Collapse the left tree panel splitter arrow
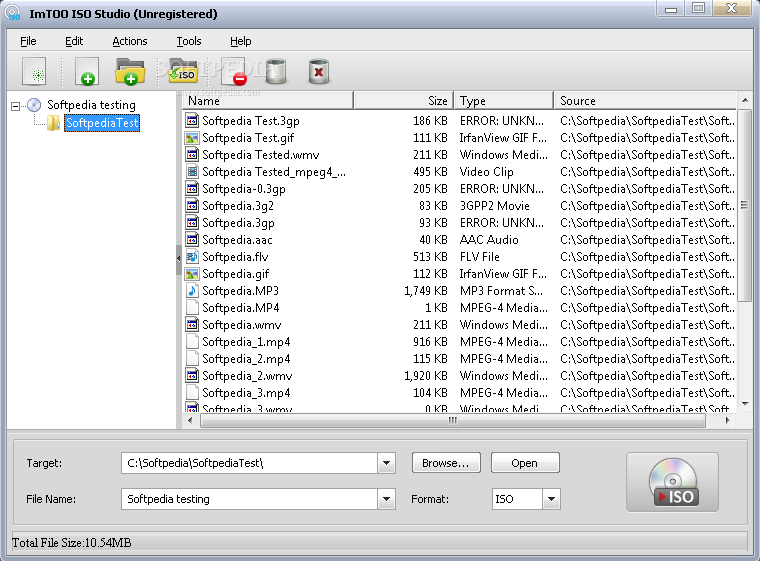The height and width of the screenshot is (561, 760). coord(178,259)
